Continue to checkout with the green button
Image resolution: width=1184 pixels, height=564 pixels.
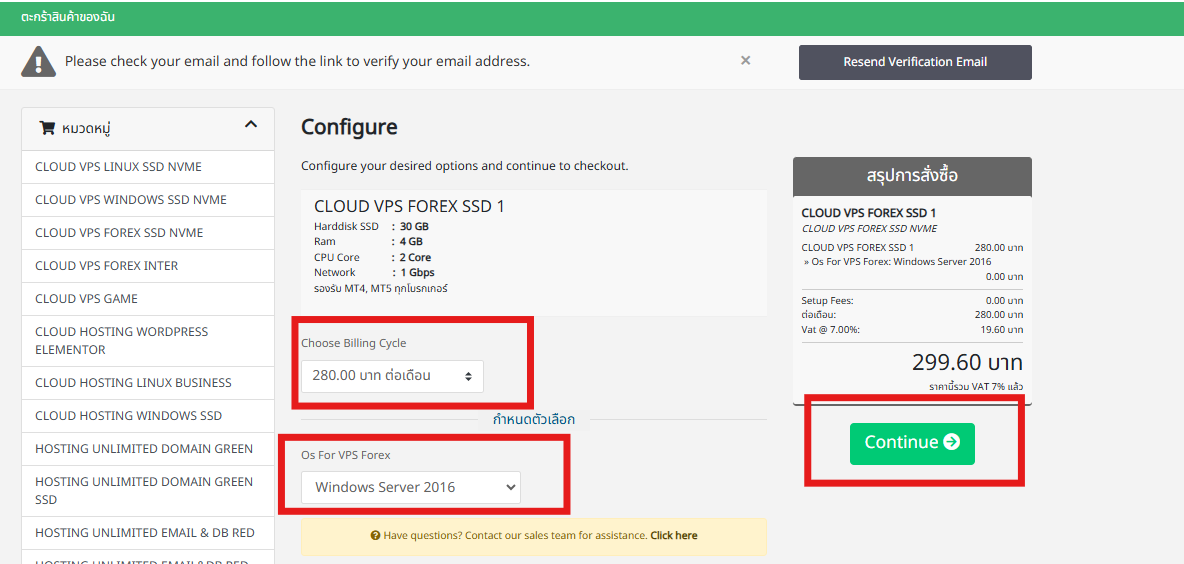click(x=911, y=443)
